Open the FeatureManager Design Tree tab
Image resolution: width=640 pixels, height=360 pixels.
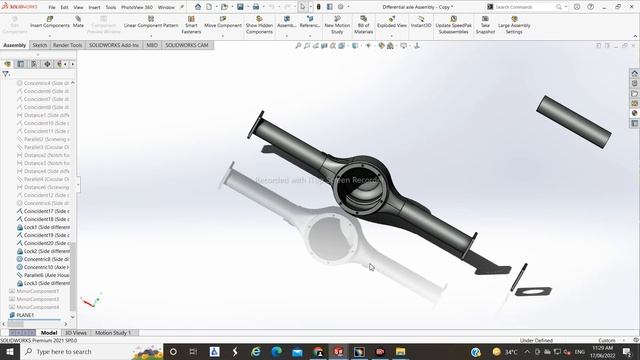pyautogui.click(x=7, y=64)
